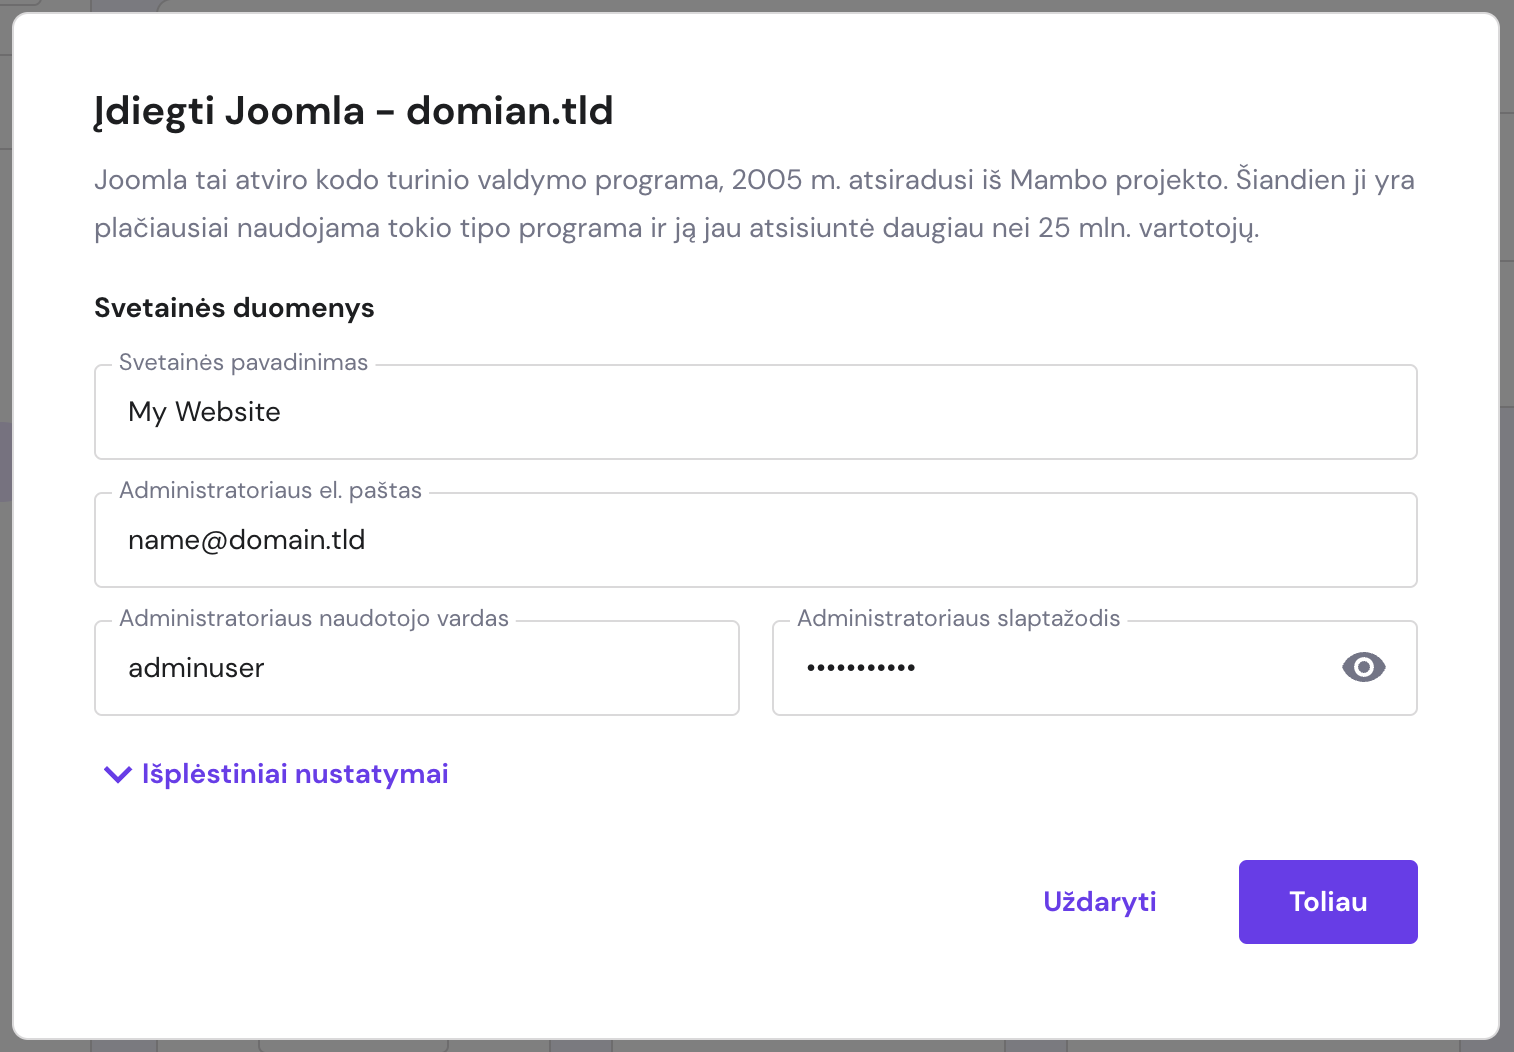The height and width of the screenshot is (1052, 1514).
Task: Select the Svetainės duomenys heading
Action: tap(233, 307)
